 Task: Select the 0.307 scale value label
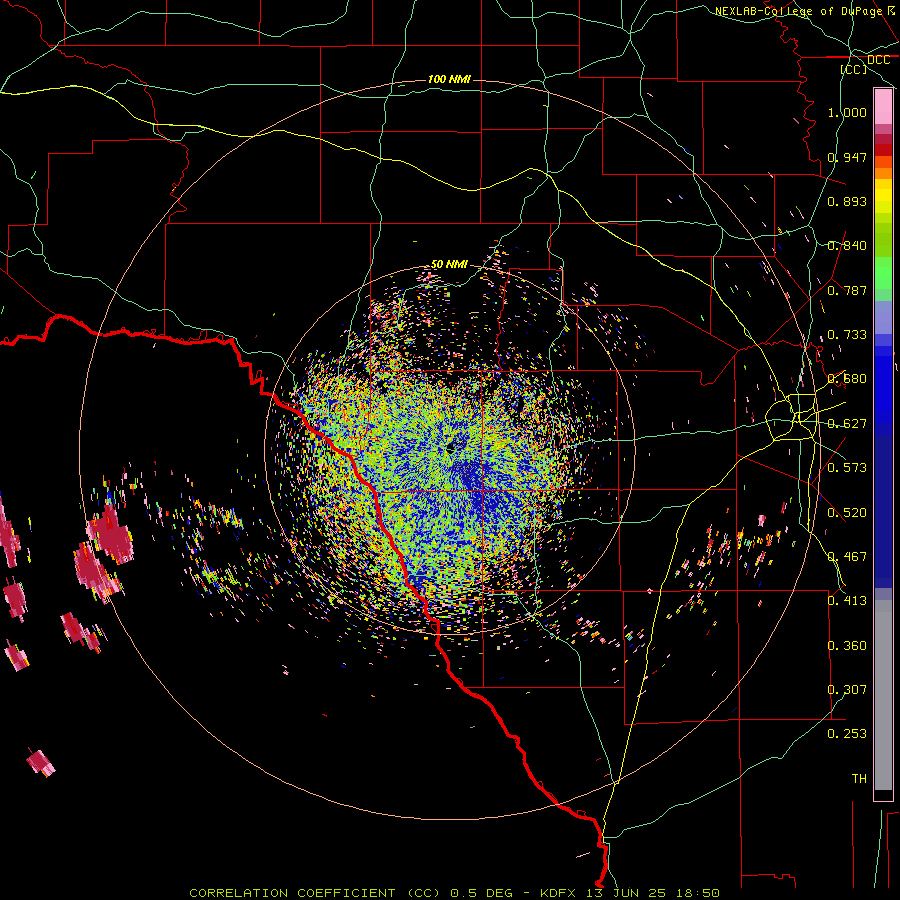[x=847, y=689]
